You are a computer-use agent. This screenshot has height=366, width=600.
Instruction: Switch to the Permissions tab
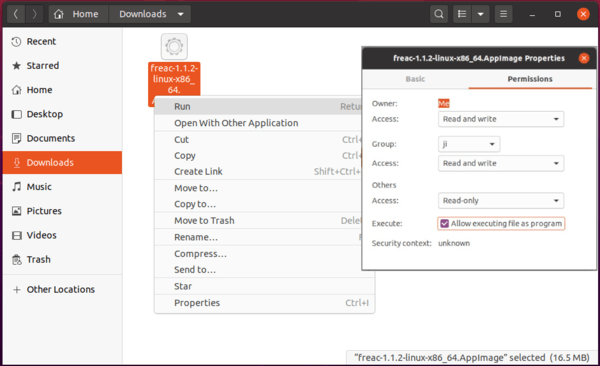coord(530,79)
